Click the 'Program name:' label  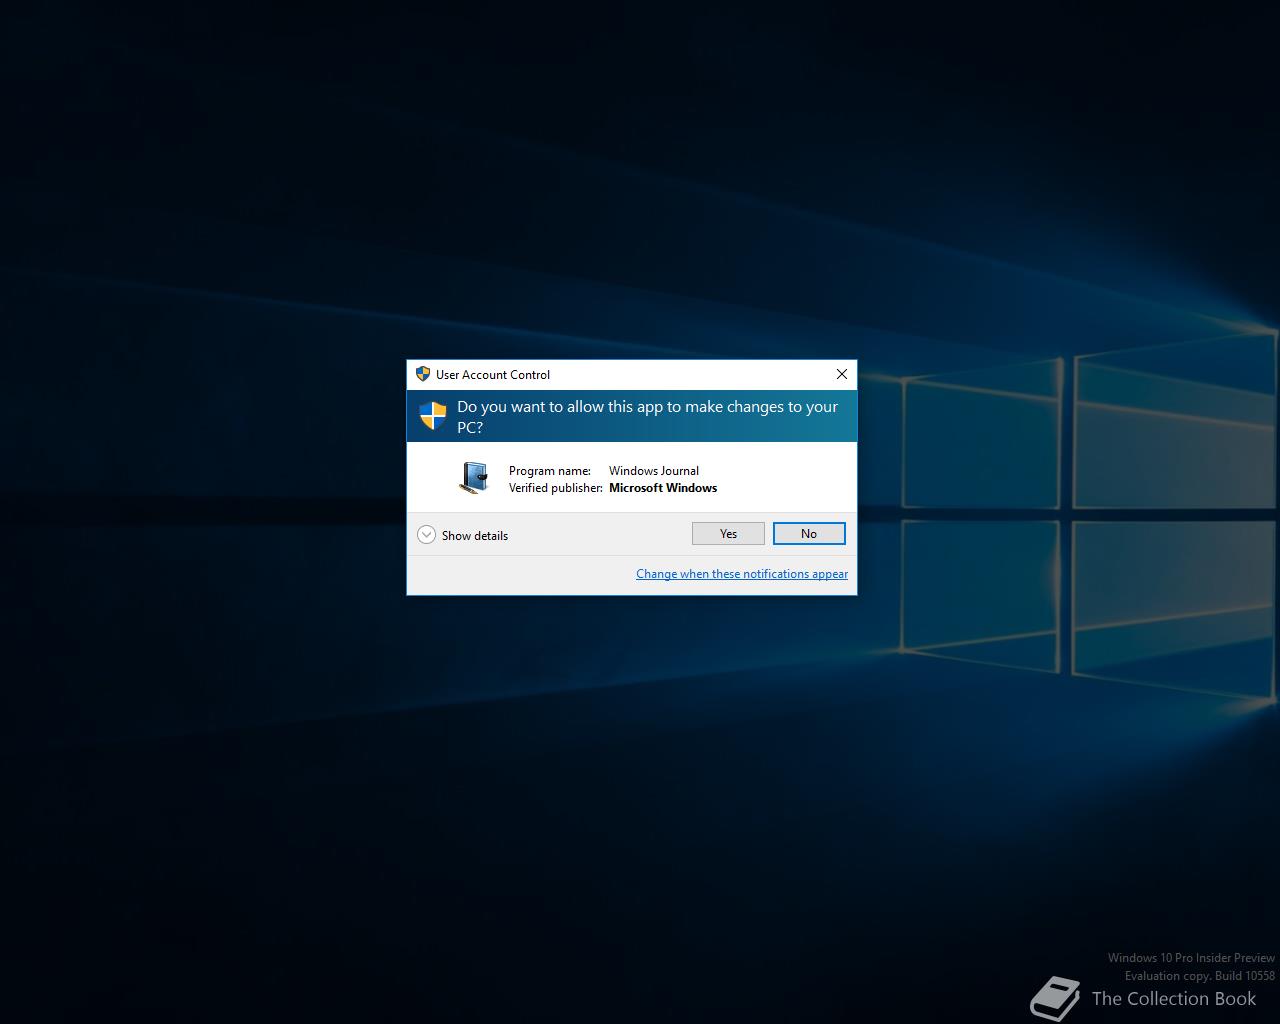pyautogui.click(x=550, y=471)
